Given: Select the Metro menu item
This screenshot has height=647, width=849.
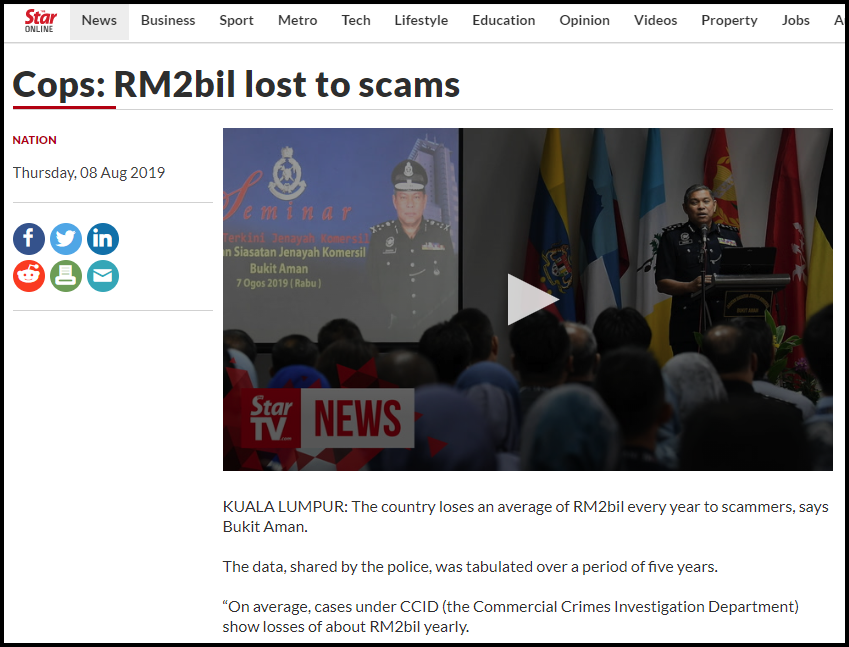Looking at the screenshot, I should pos(297,21).
